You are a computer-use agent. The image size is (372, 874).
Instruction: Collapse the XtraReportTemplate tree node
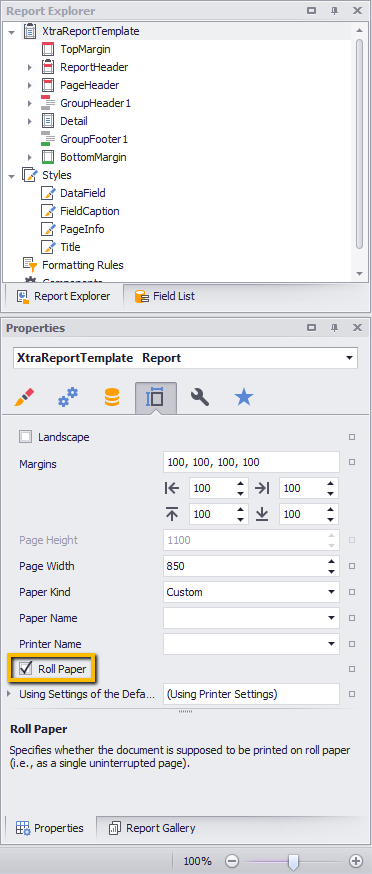click(x=11, y=32)
